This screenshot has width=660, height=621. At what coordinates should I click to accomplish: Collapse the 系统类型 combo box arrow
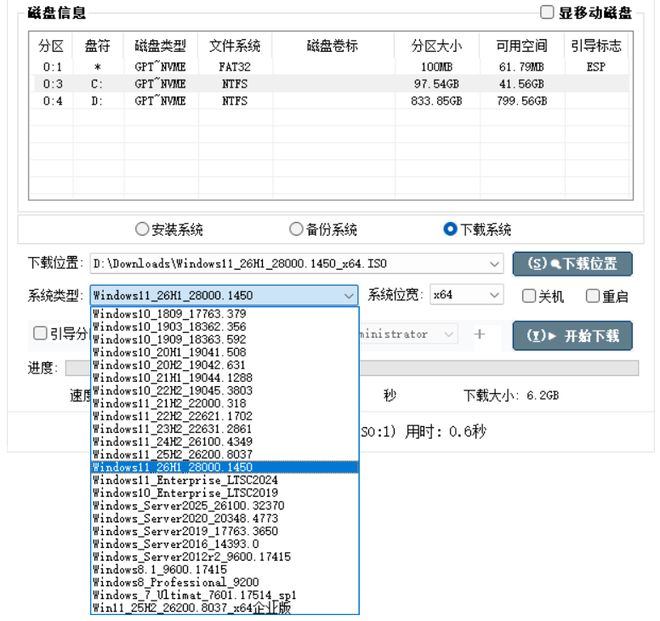[349, 296]
